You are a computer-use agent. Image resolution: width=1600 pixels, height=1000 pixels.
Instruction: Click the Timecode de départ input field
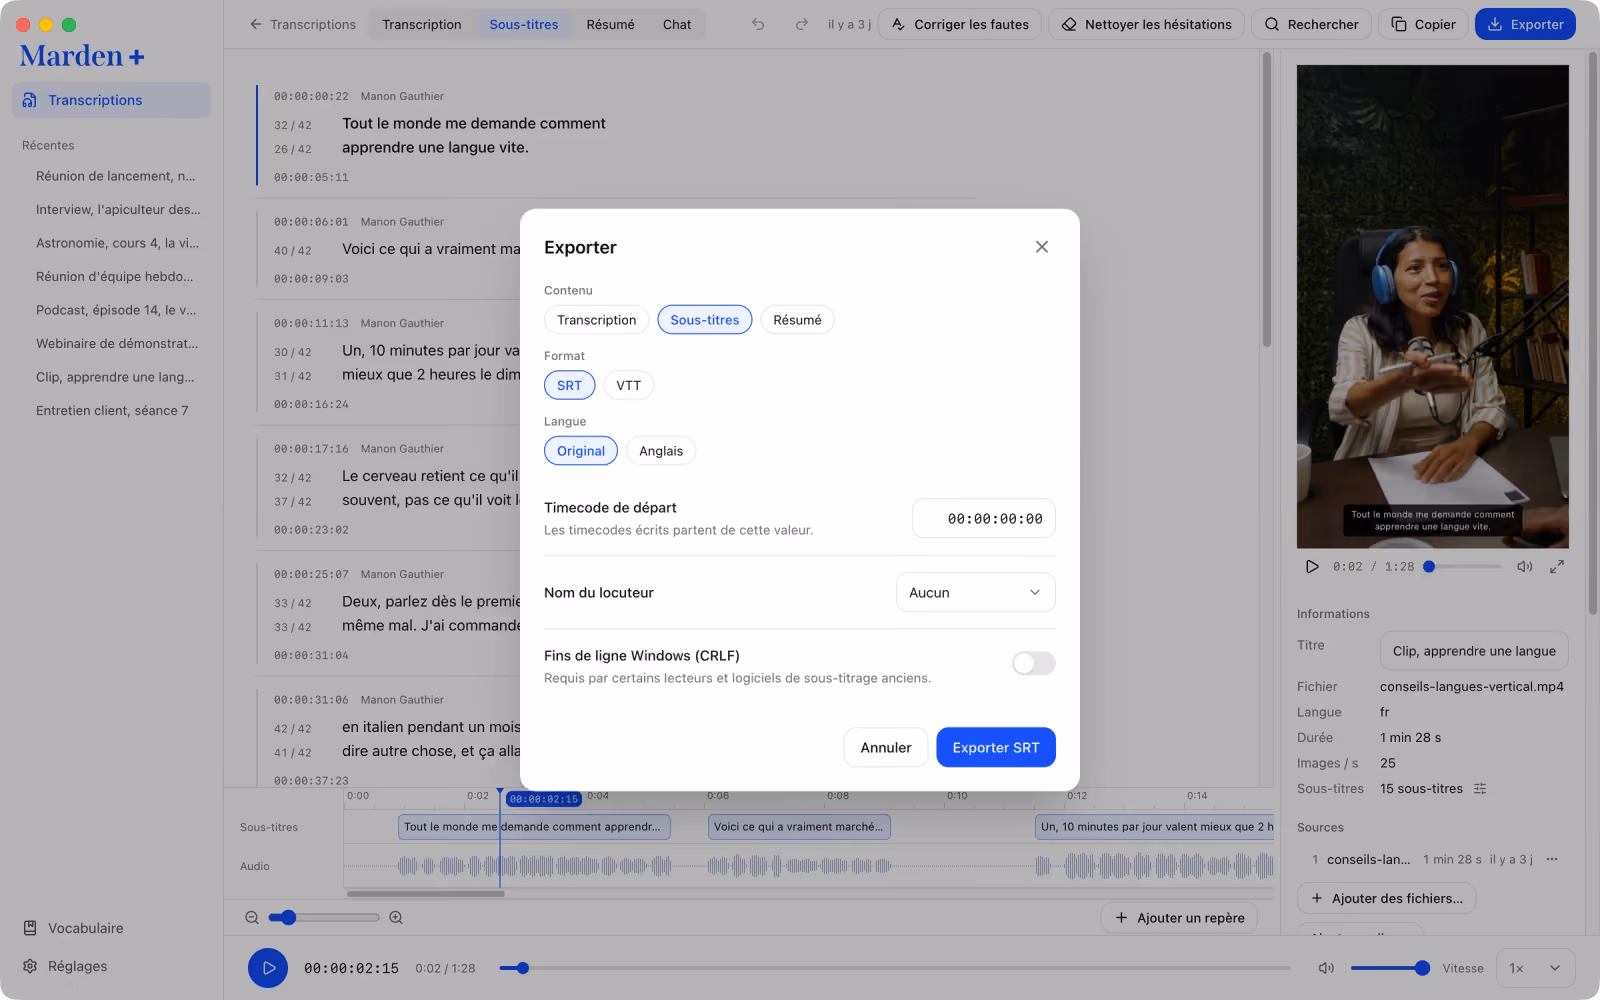pos(984,518)
